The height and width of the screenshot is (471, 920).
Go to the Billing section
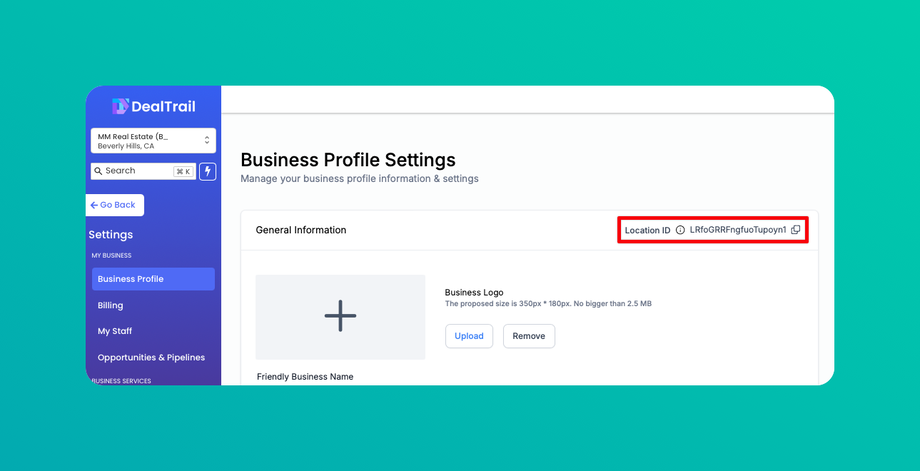tap(111, 305)
